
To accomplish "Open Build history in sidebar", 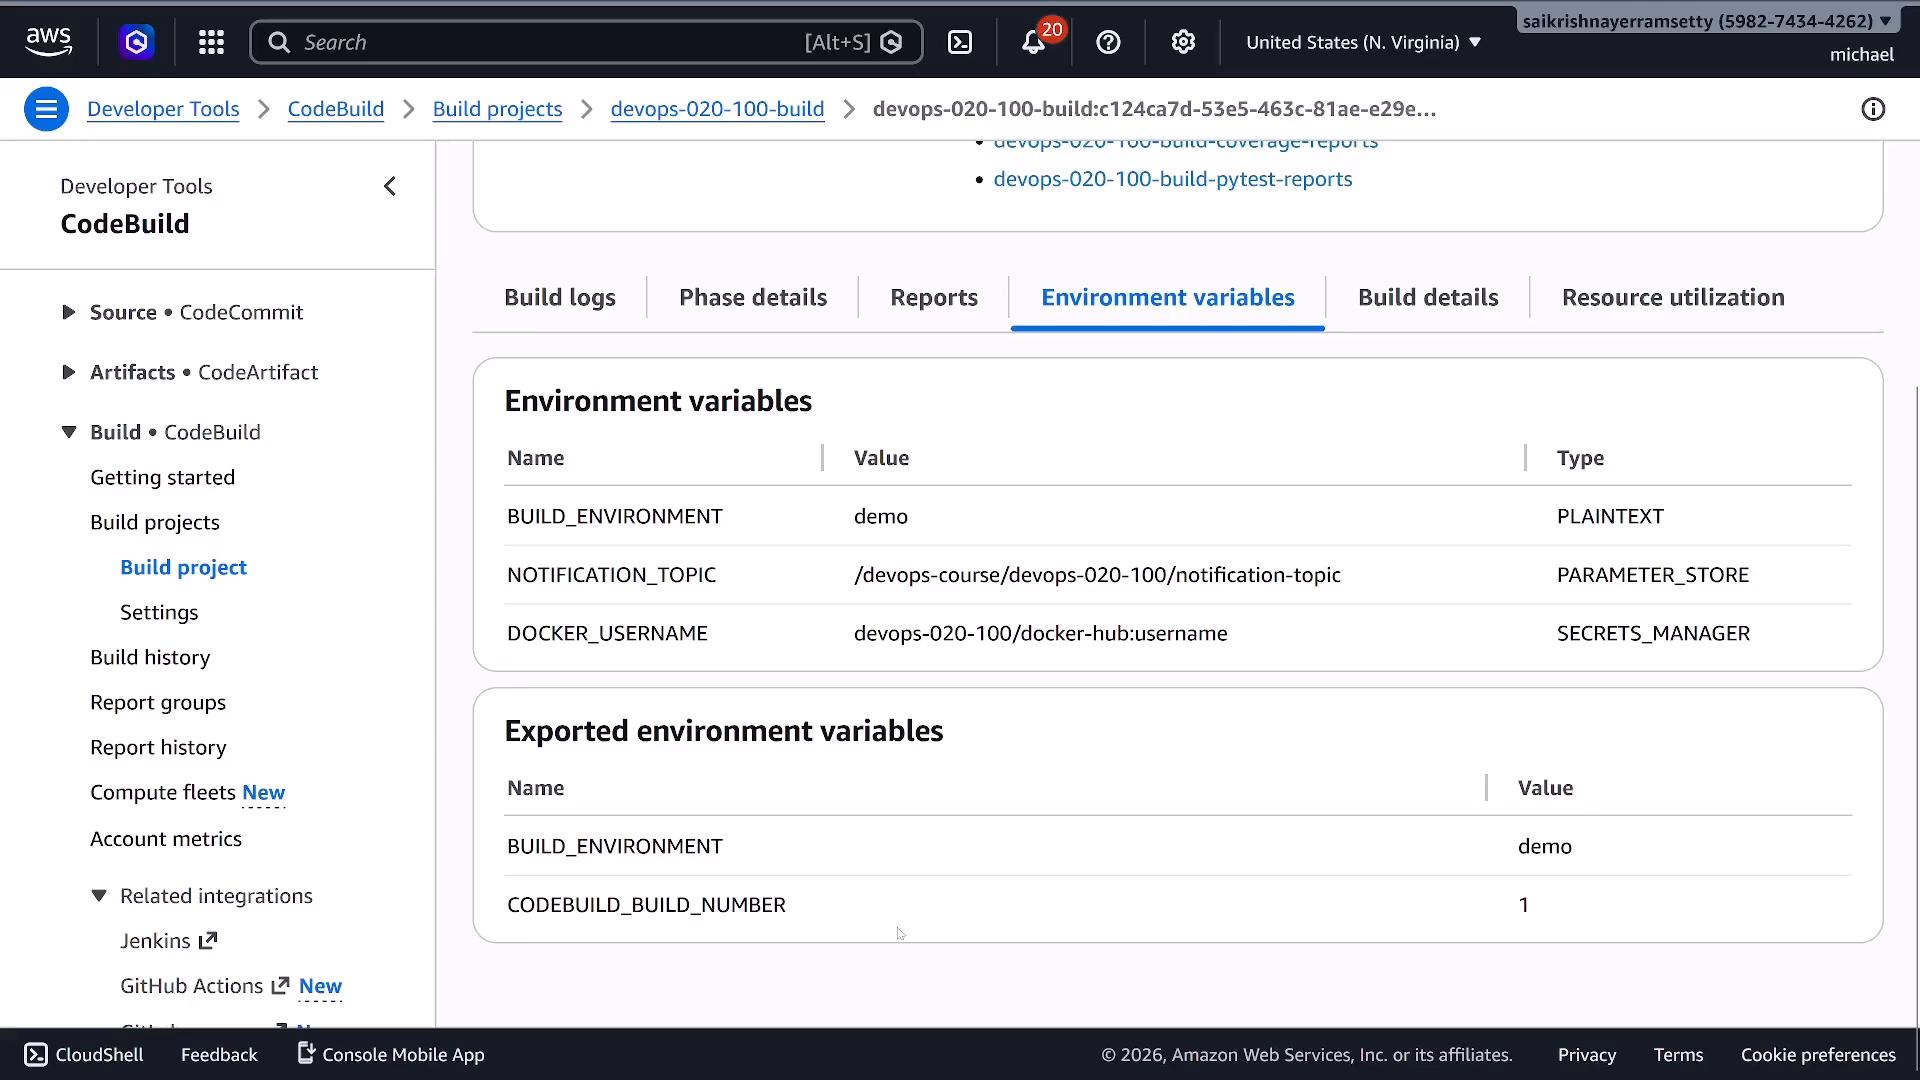I will [x=150, y=657].
